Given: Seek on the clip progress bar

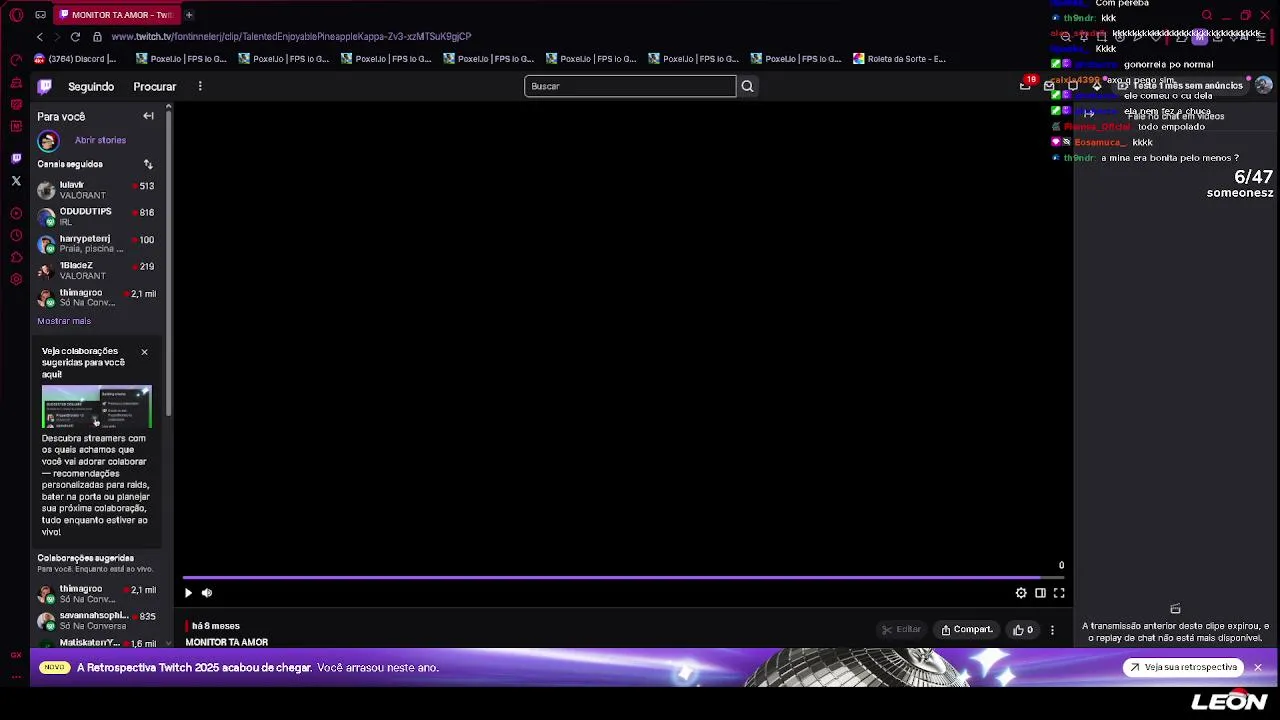Looking at the screenshot, I should coord(623,577).
